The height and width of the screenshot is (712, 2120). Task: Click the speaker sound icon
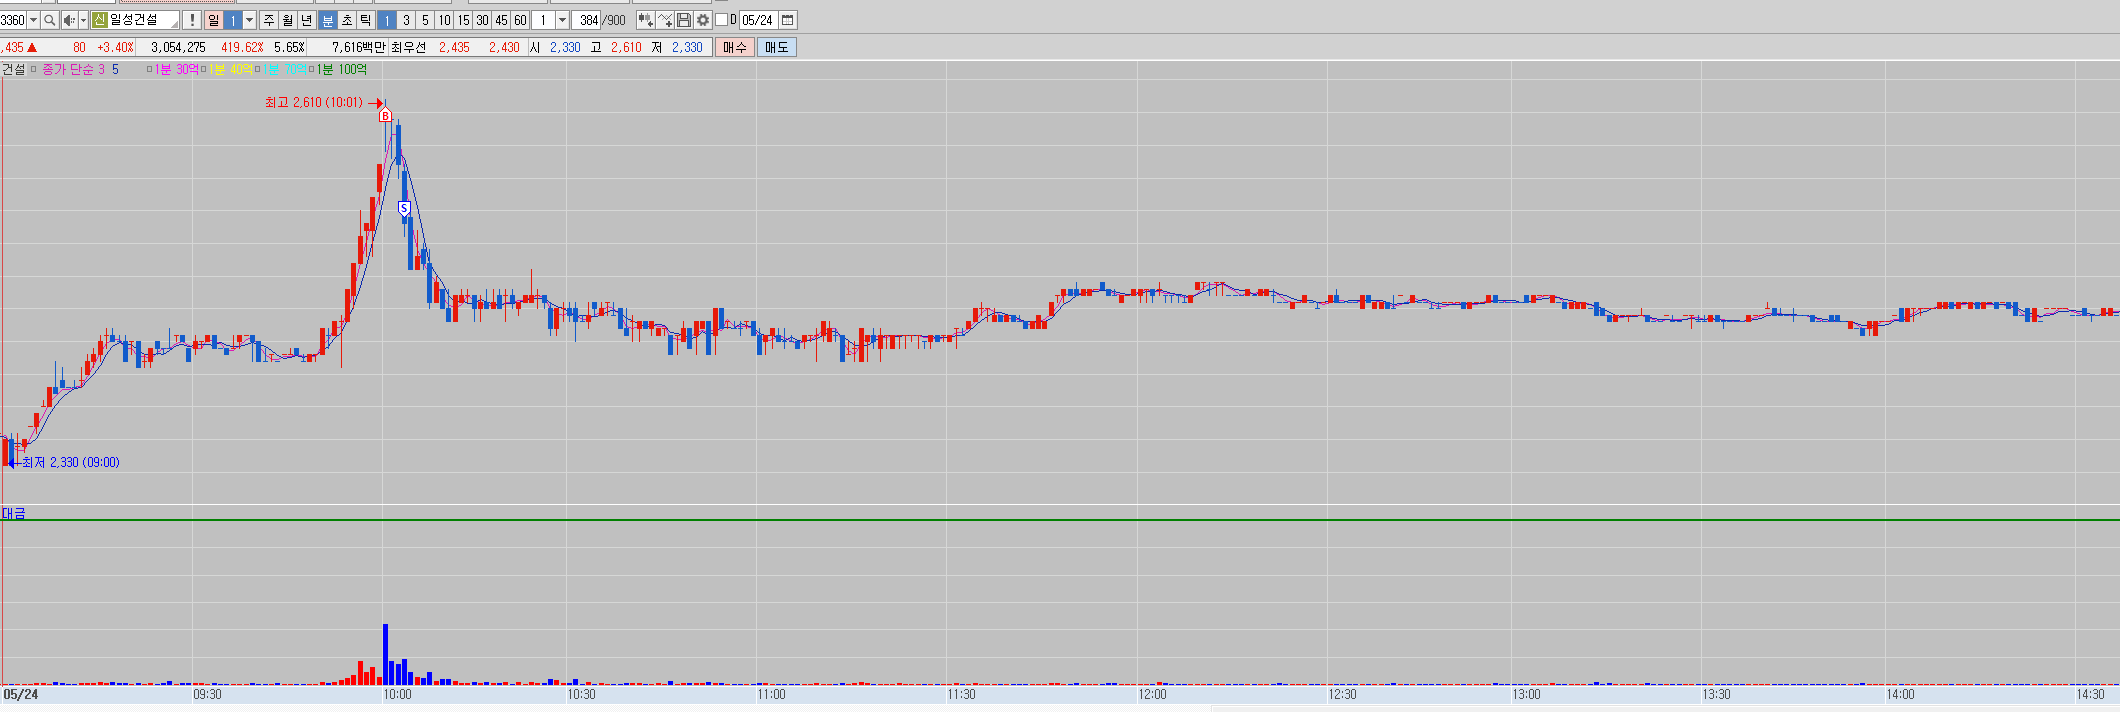pos(68,20)
